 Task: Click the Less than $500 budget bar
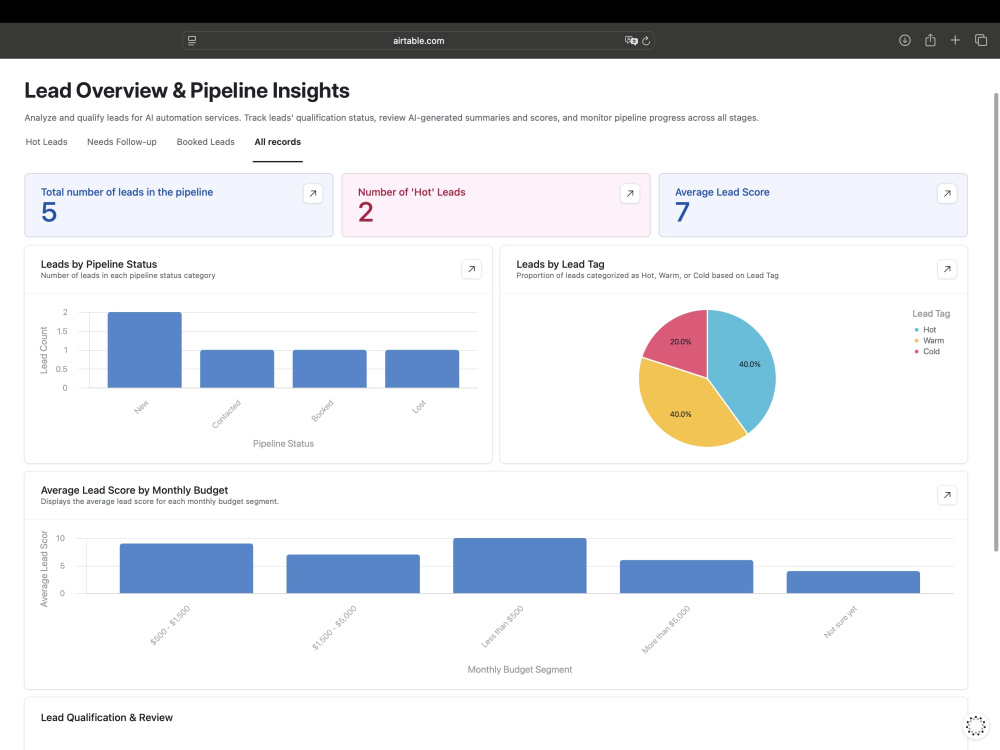[520, 566]
